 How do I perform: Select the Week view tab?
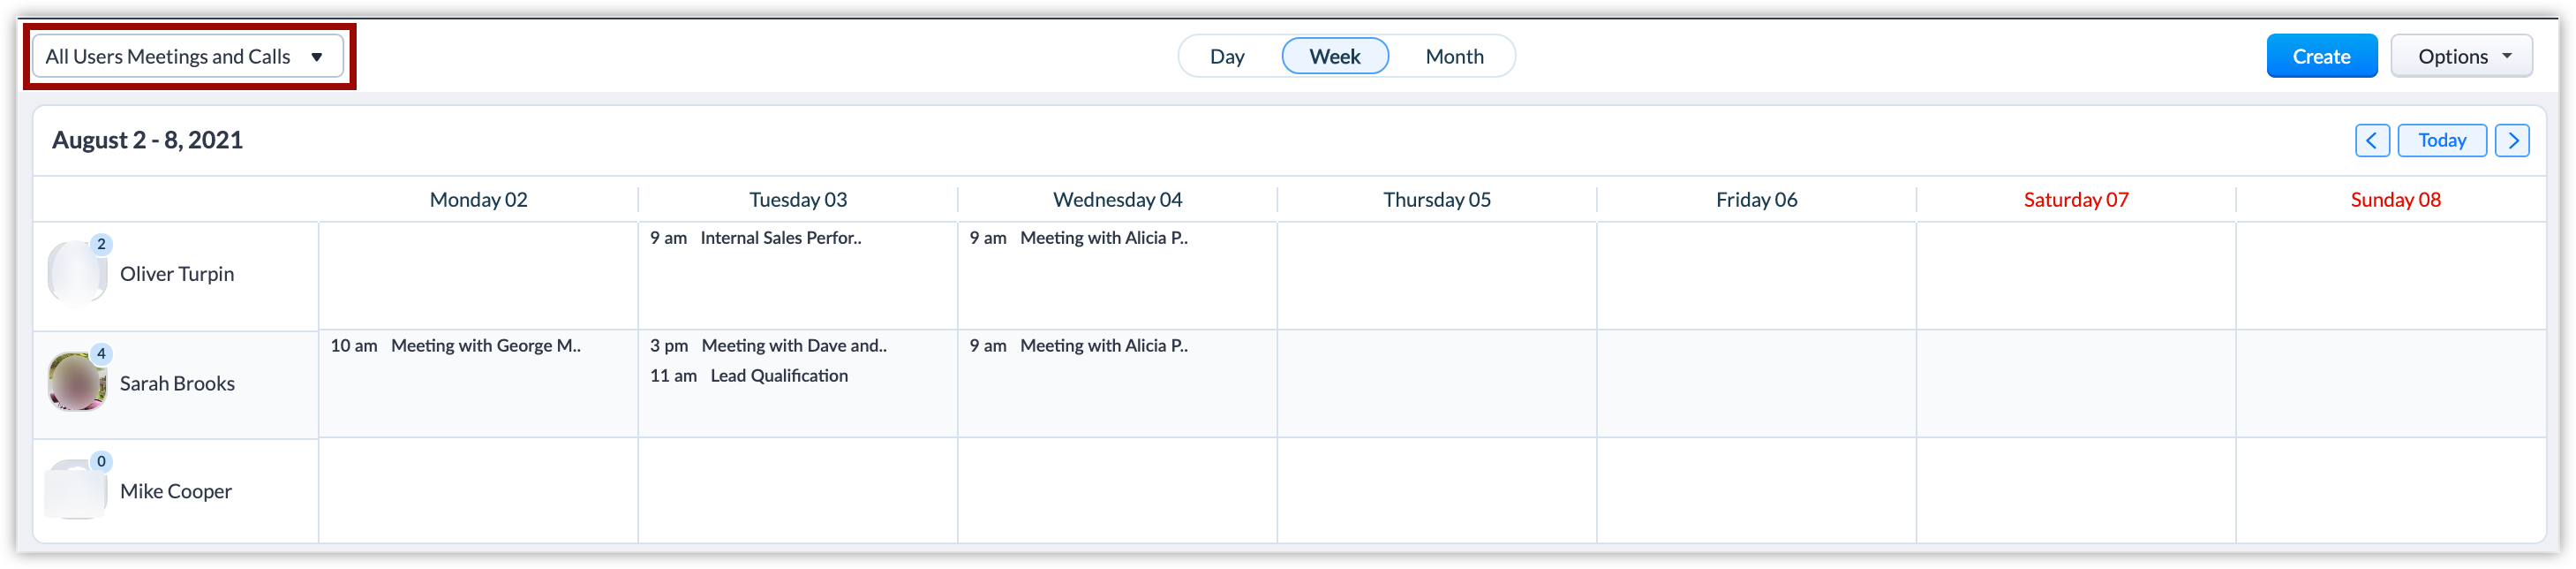point(1334,57)
